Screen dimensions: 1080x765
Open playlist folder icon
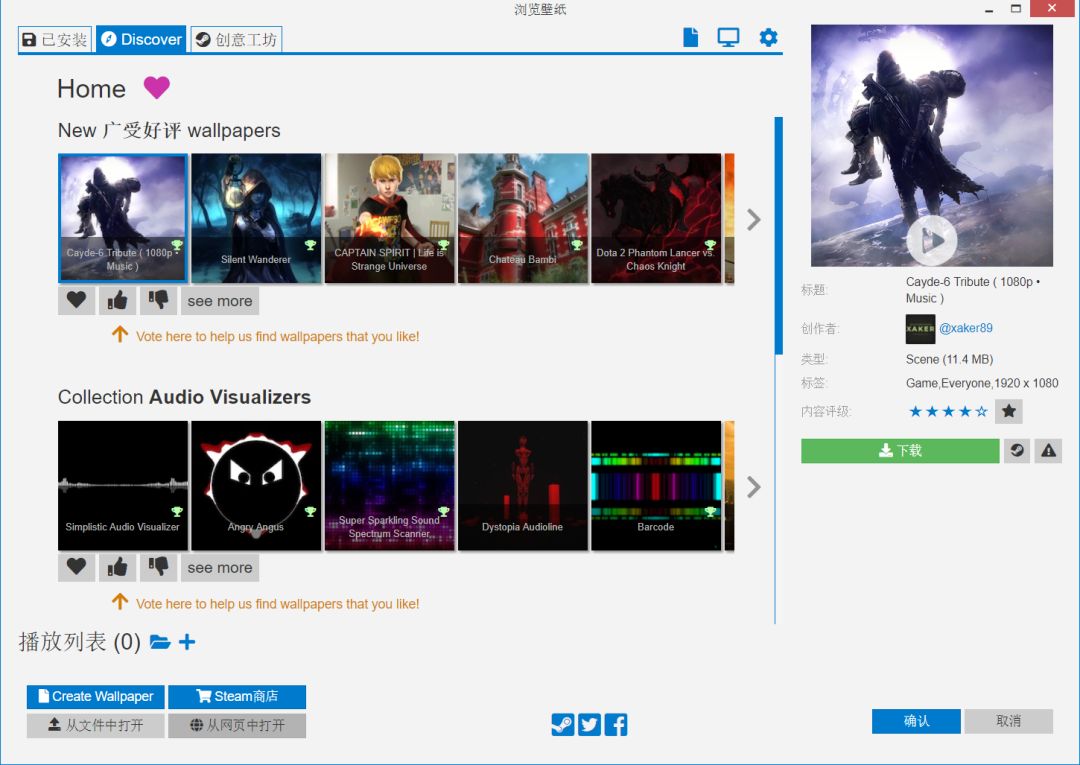(160, 642)
